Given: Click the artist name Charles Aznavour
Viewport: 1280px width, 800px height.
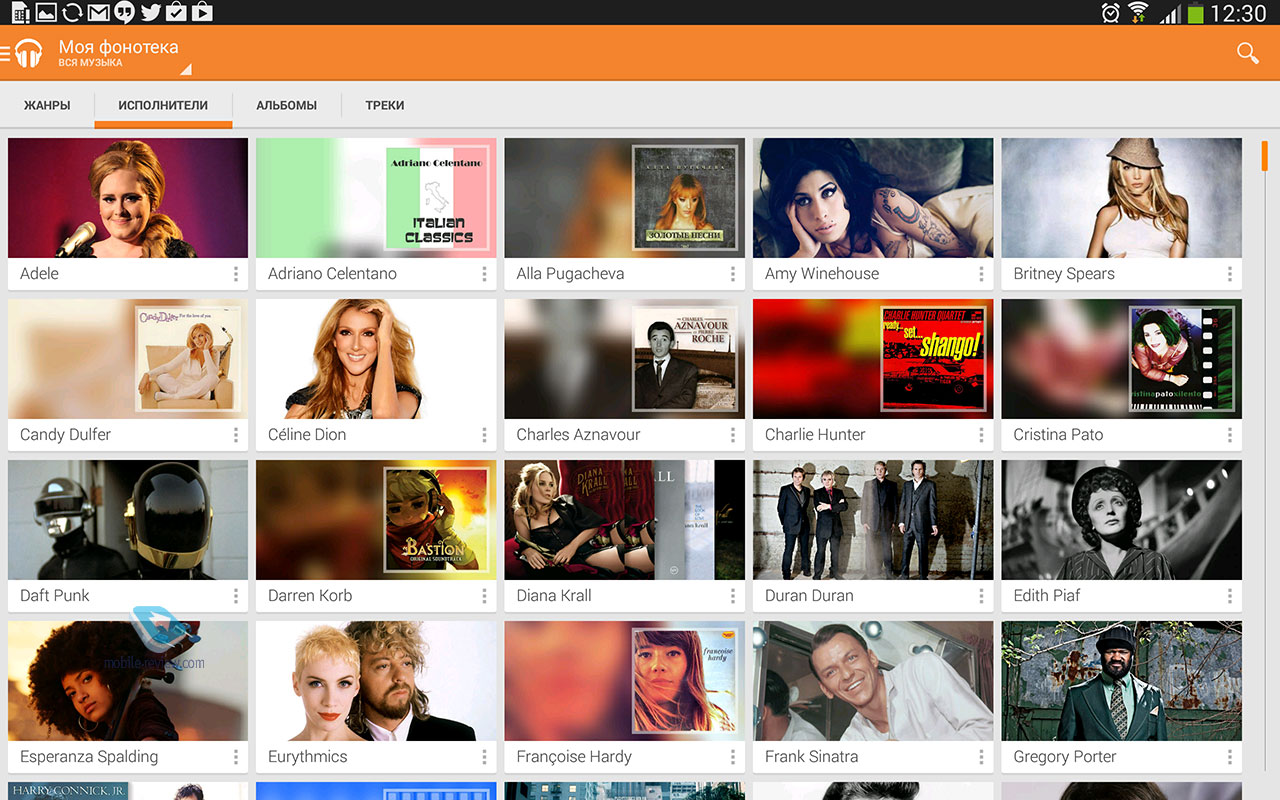Looking at the screenshot, I should (578, 435).
